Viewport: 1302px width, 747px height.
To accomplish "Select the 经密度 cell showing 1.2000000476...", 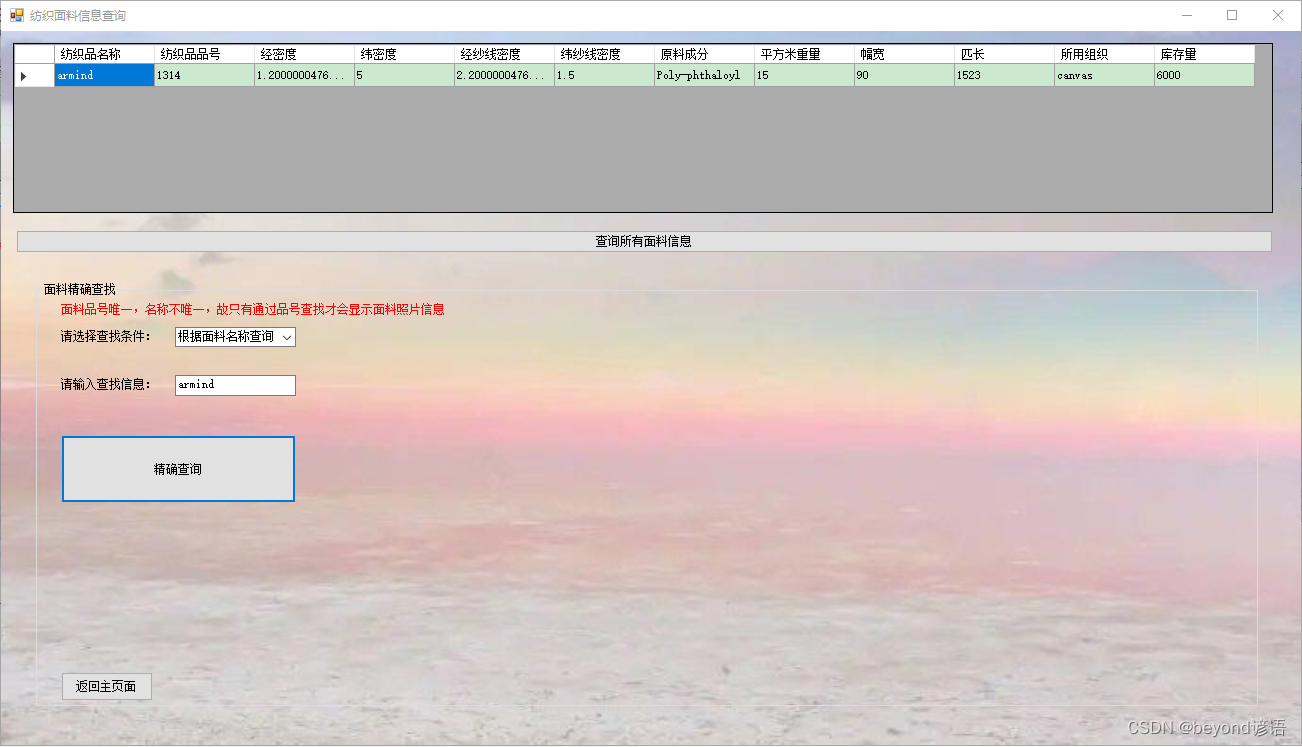I will click(305, 76).
